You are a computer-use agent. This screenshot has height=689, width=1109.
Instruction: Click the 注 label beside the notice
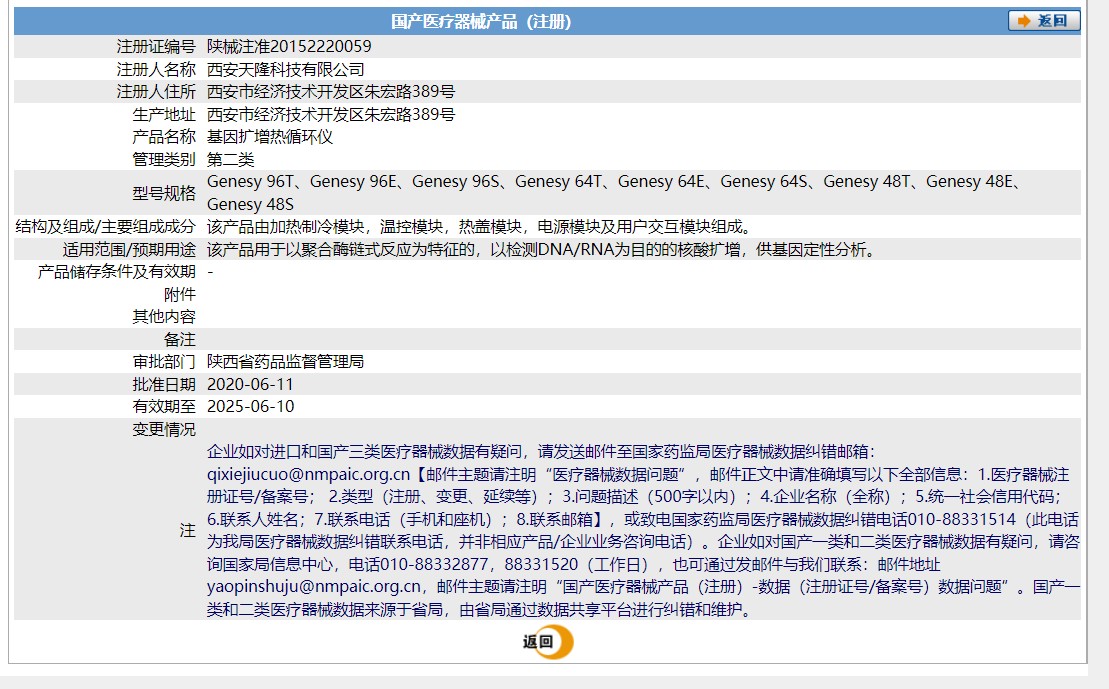pos(187,531)
